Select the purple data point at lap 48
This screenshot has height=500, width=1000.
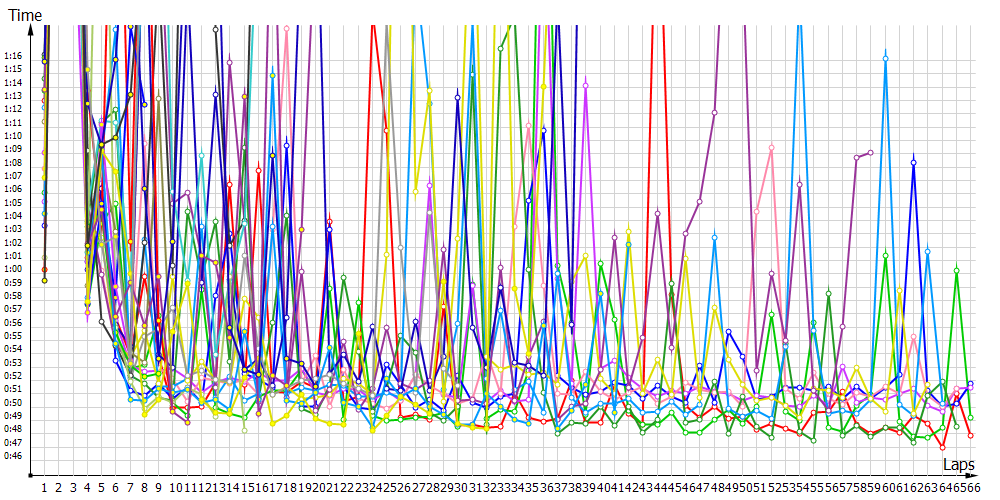pyautogui.click(x=714, y=112)
